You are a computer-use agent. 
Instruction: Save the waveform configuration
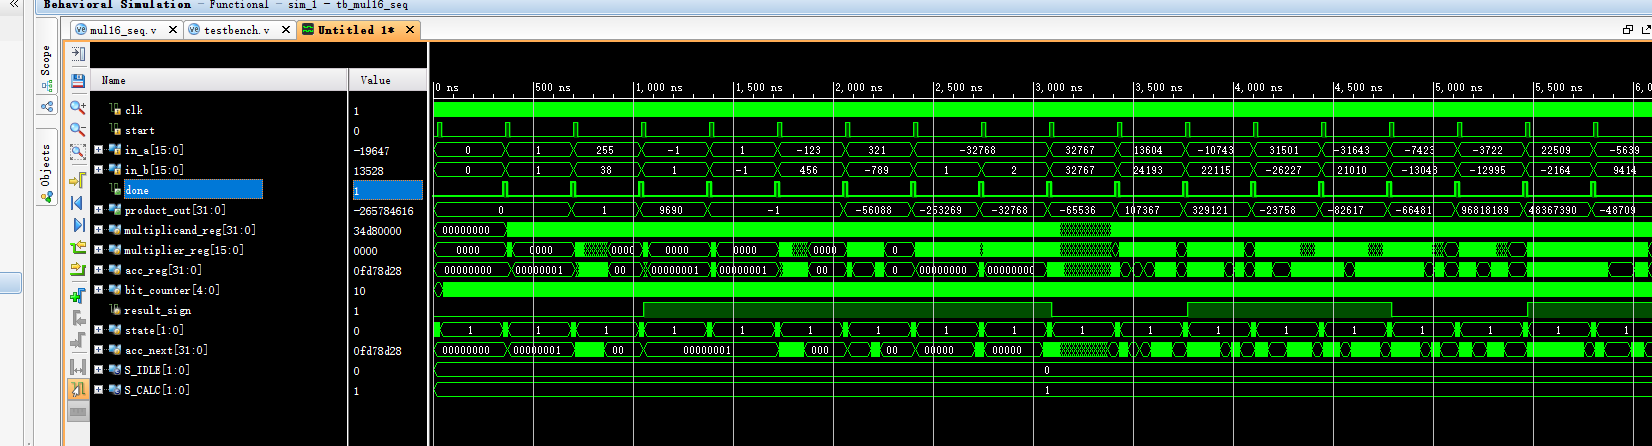point(78,80)
